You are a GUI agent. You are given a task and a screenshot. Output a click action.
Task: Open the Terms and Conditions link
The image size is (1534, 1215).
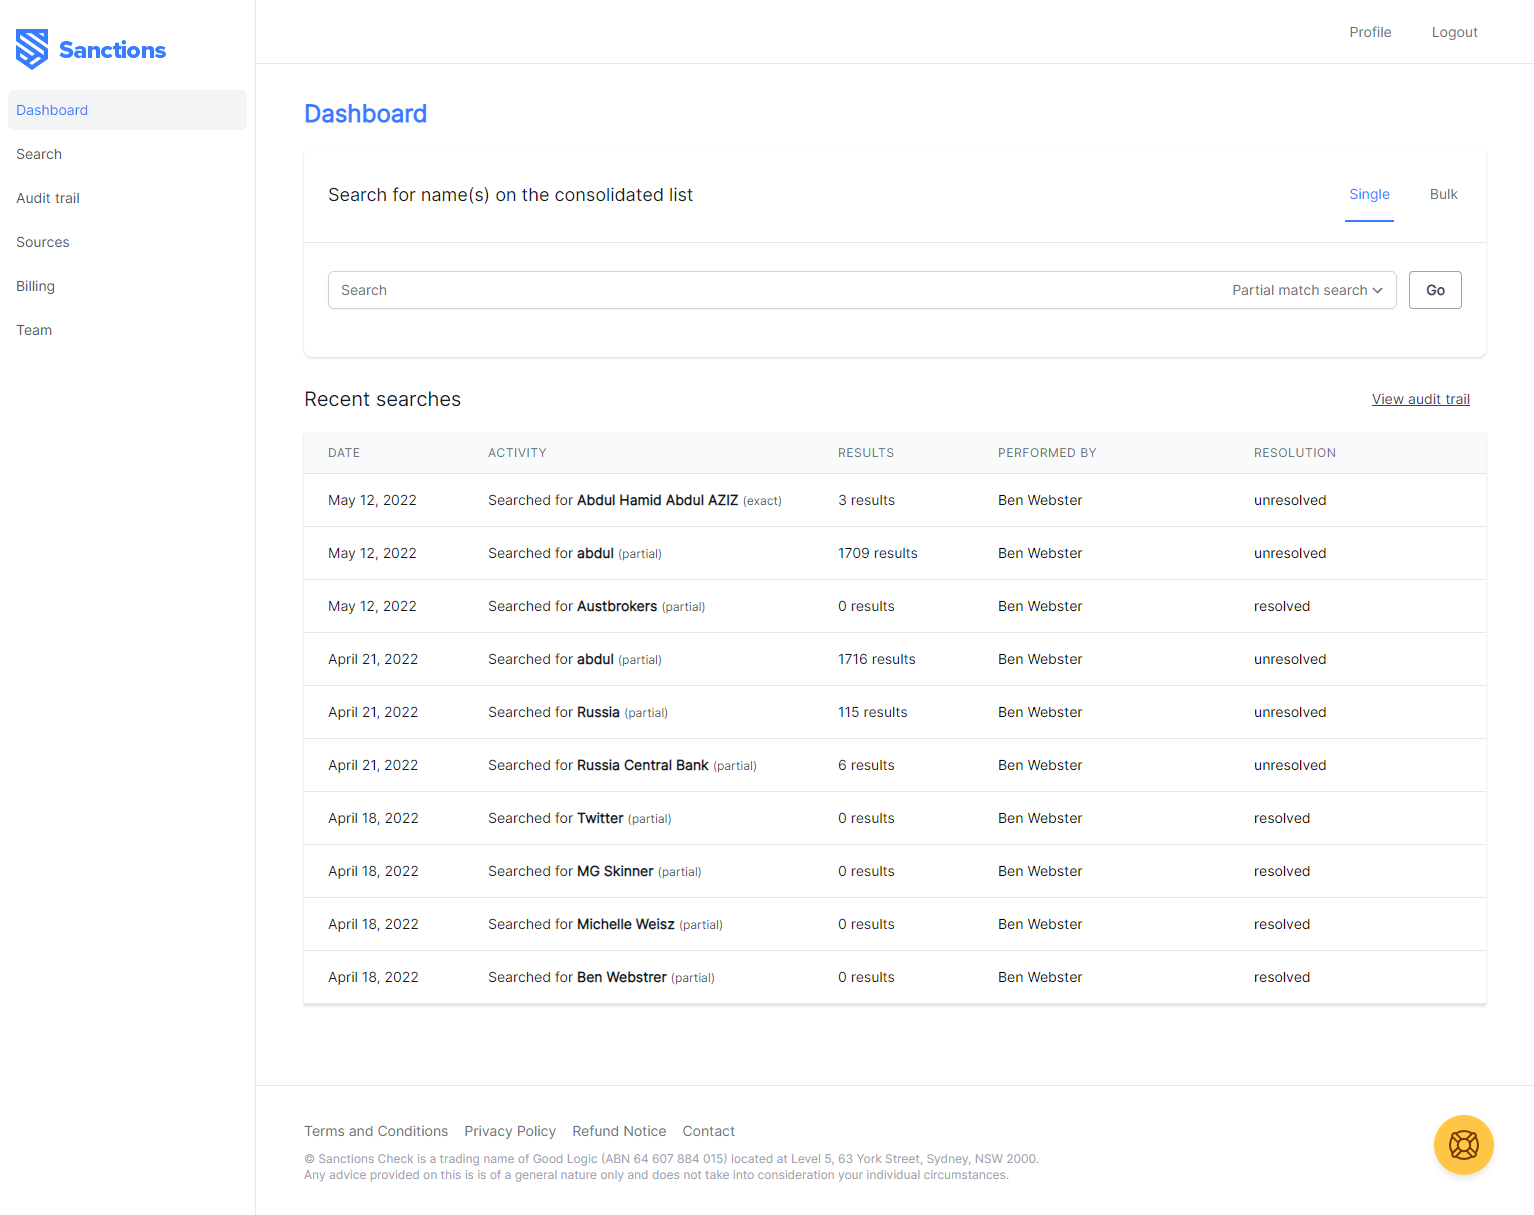pos(376,1131)
